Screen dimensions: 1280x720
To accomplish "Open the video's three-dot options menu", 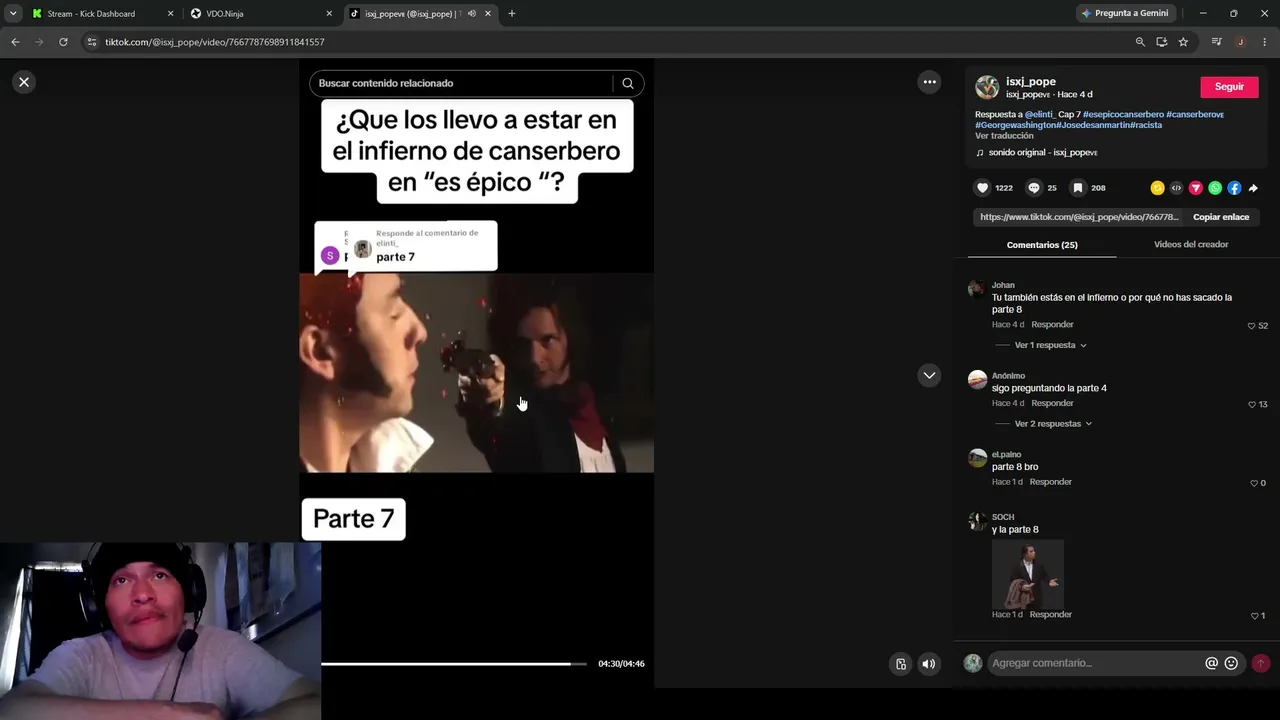I will pyautogui.click(x=929, y=82).
